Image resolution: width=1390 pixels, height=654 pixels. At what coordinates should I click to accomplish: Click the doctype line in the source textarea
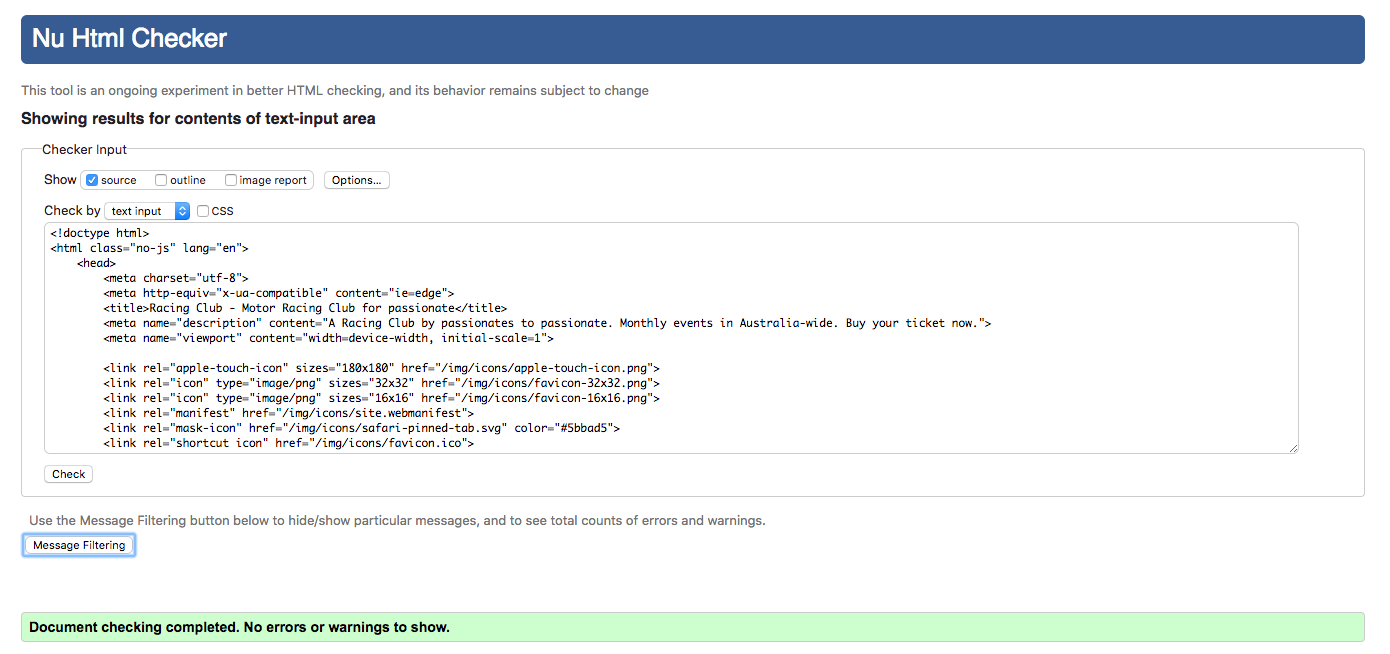(100, 233)
